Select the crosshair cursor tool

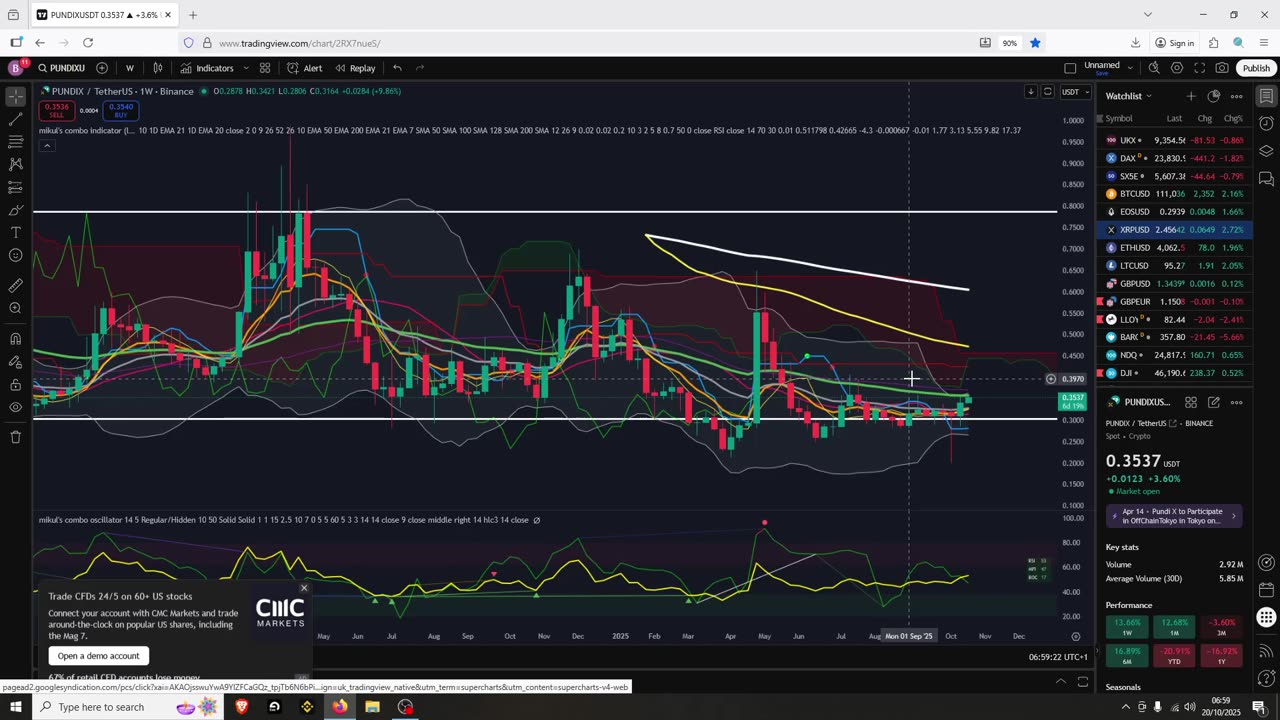(x=15, y=97)
